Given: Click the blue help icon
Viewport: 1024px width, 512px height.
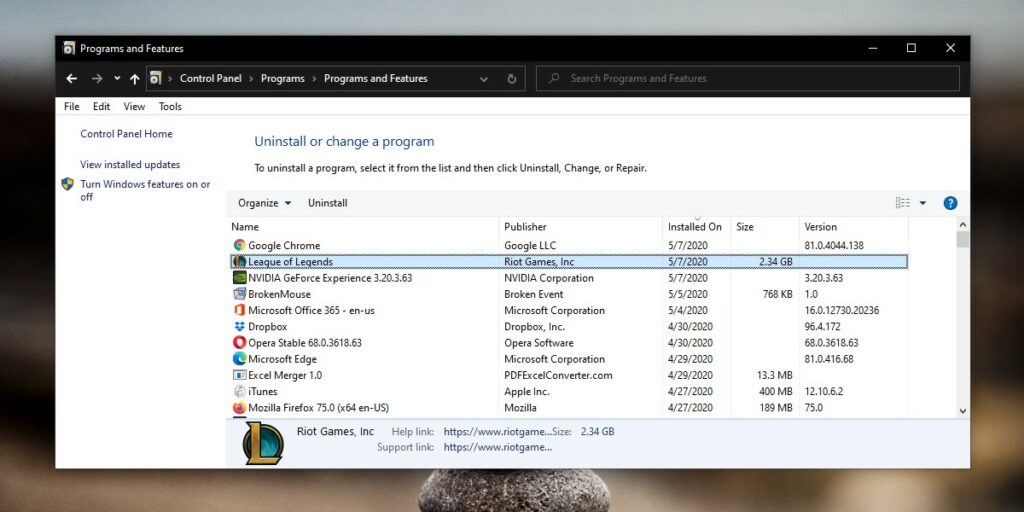Looking at the screenshot, I should 950,203.
